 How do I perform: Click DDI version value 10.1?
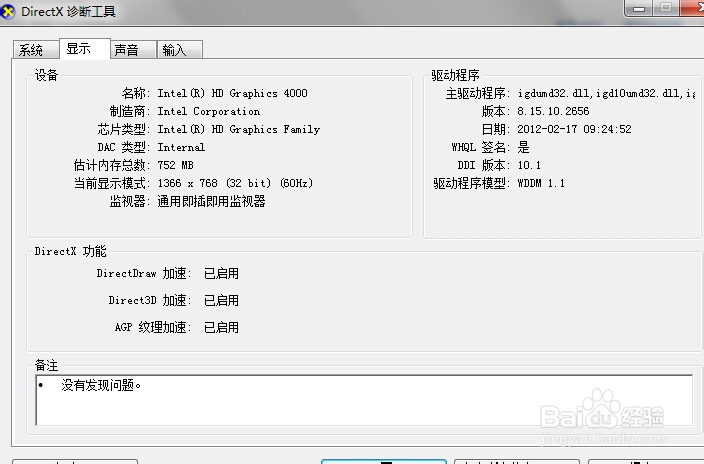[529, 165]
